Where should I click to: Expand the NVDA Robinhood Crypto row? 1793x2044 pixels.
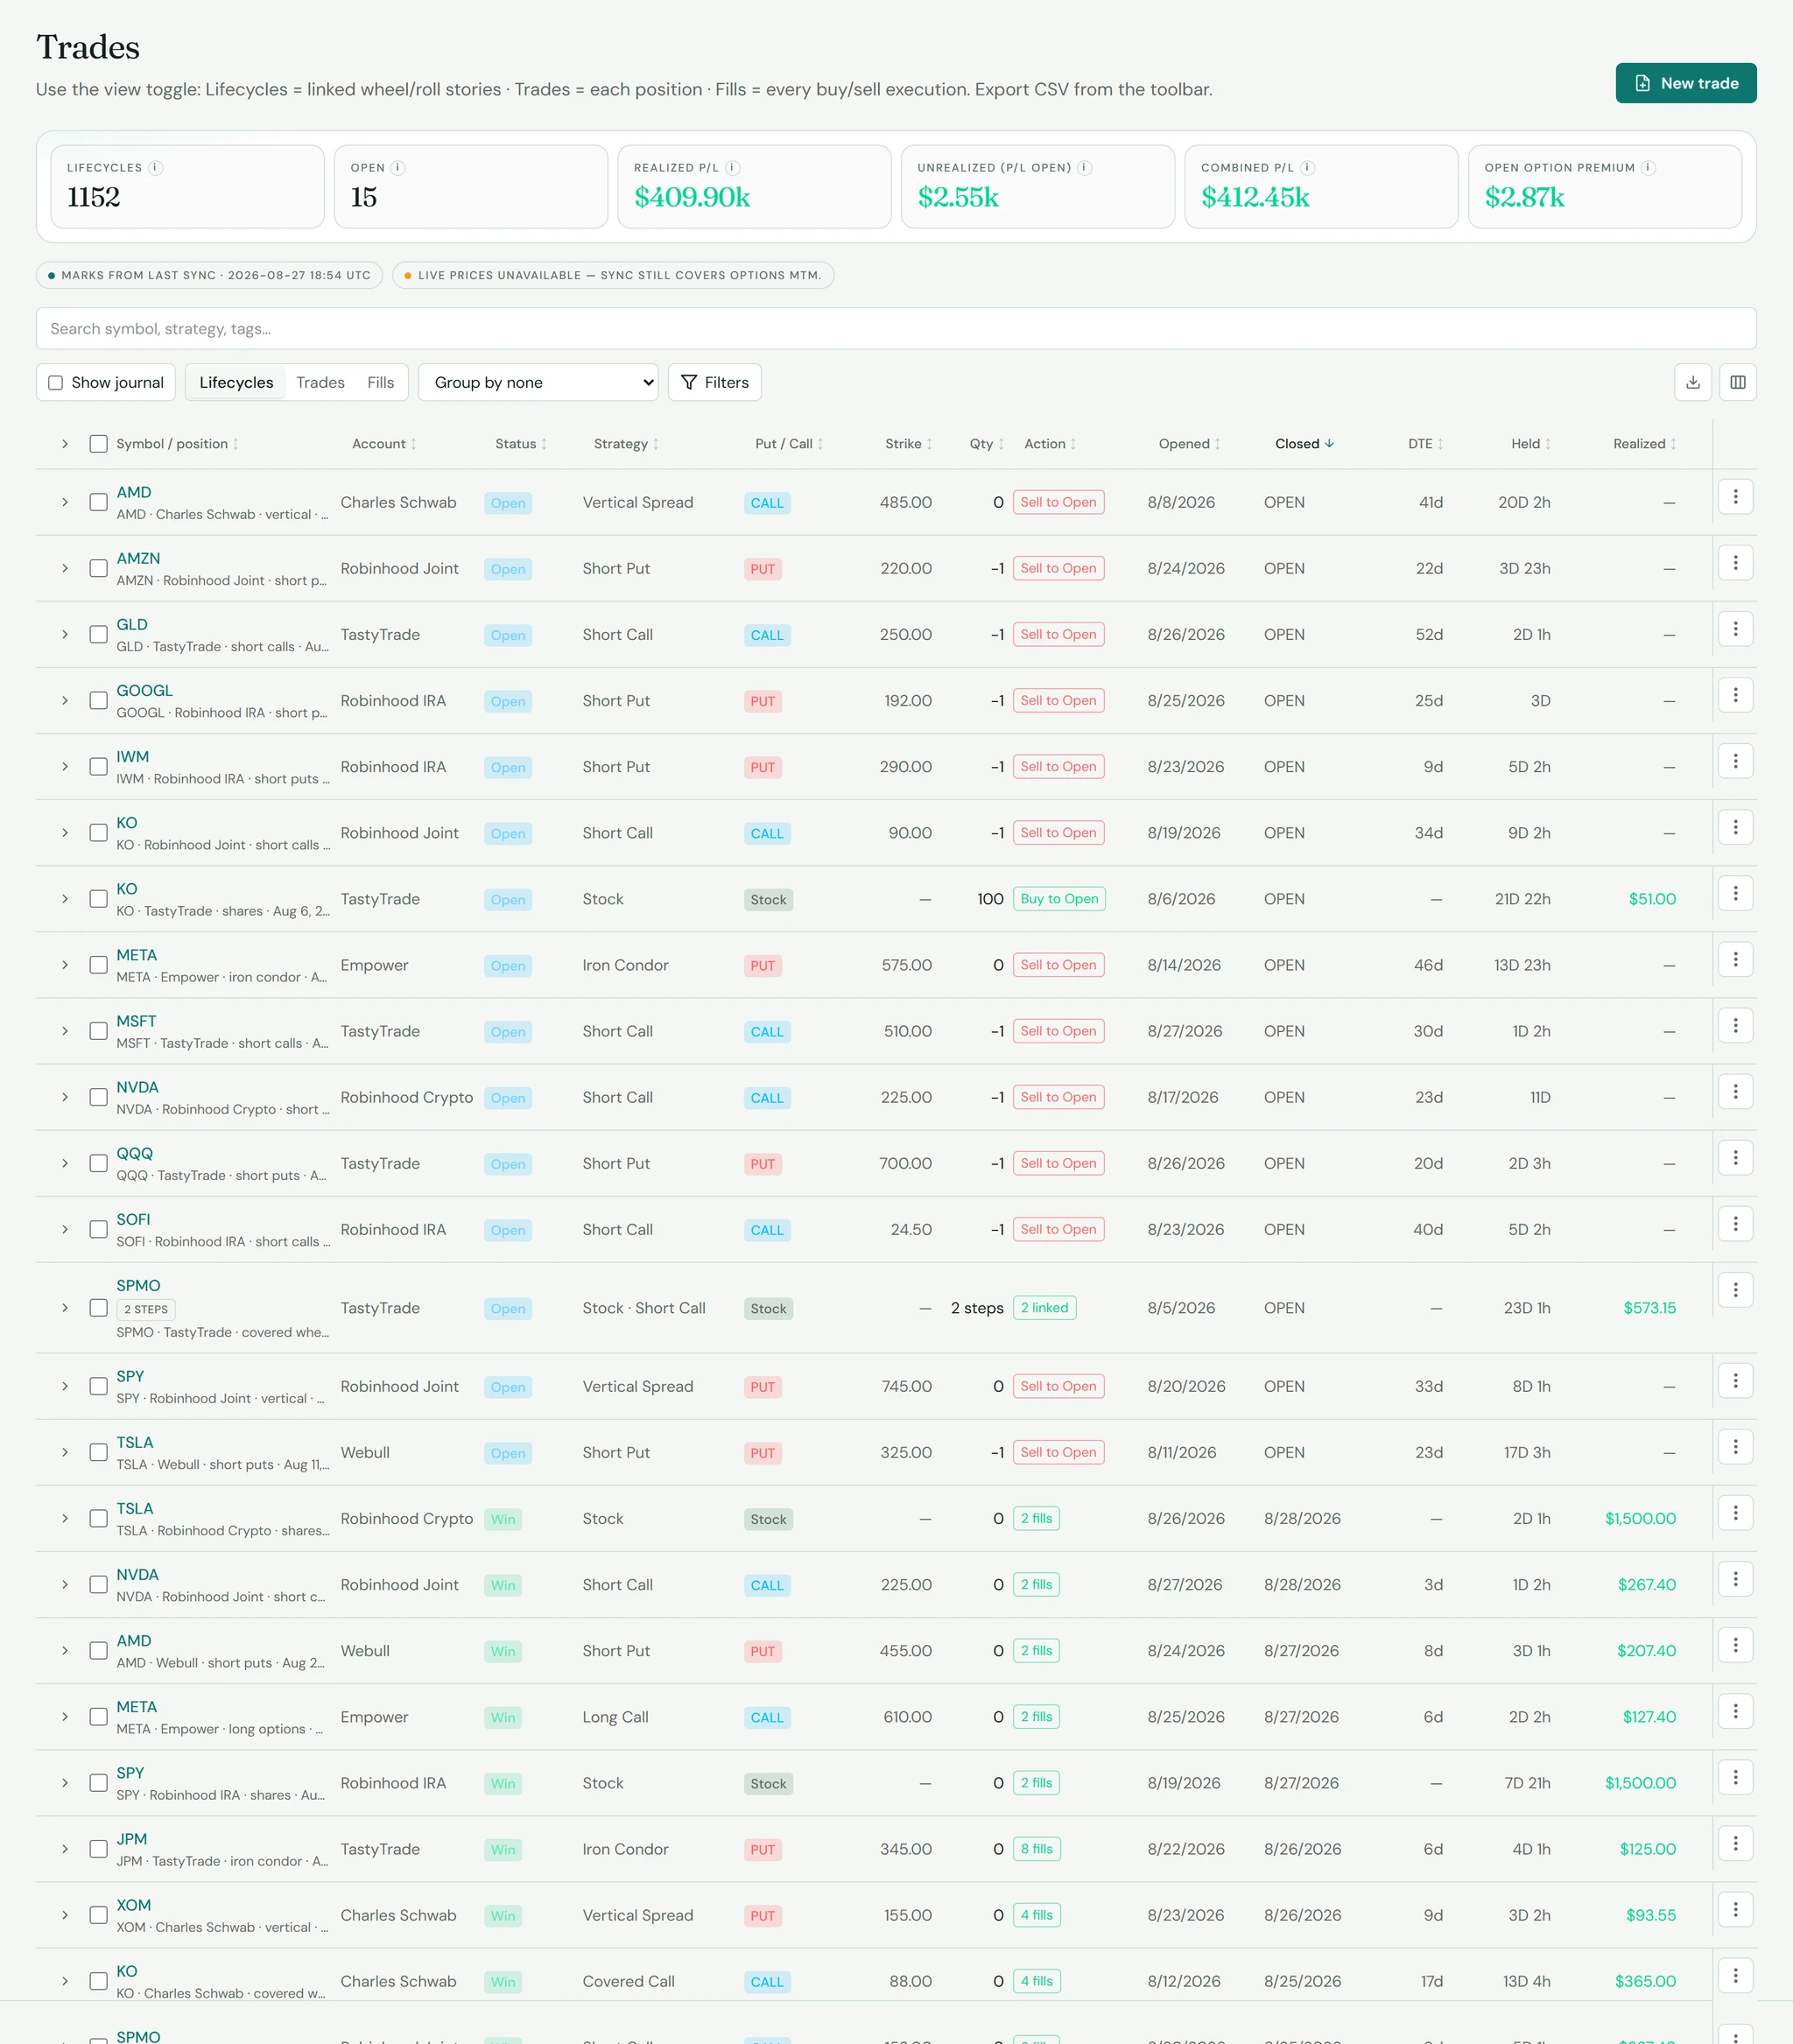(x=65, y=1097)
